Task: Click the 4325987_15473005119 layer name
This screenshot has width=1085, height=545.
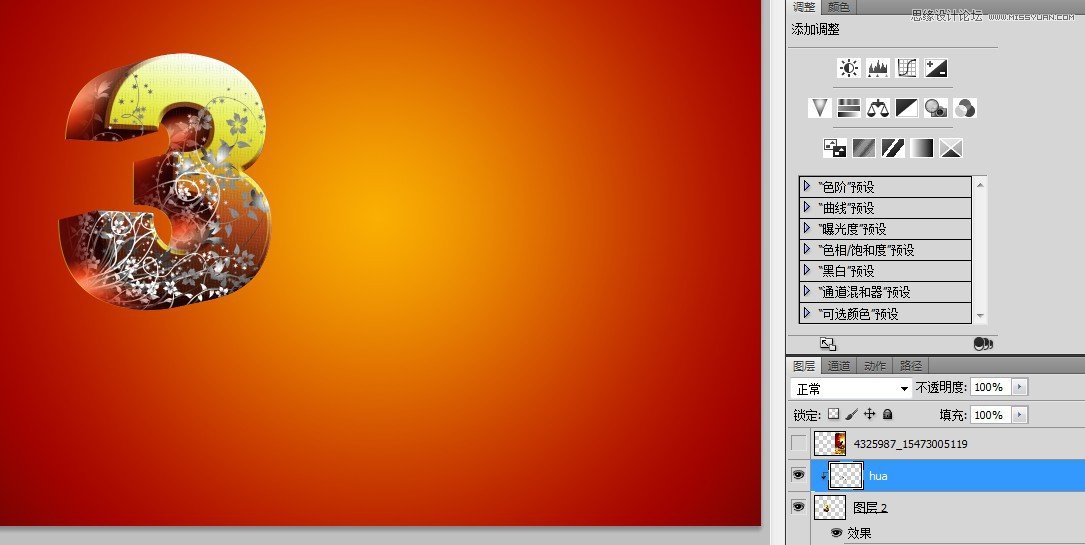Action: coord(911,443)
